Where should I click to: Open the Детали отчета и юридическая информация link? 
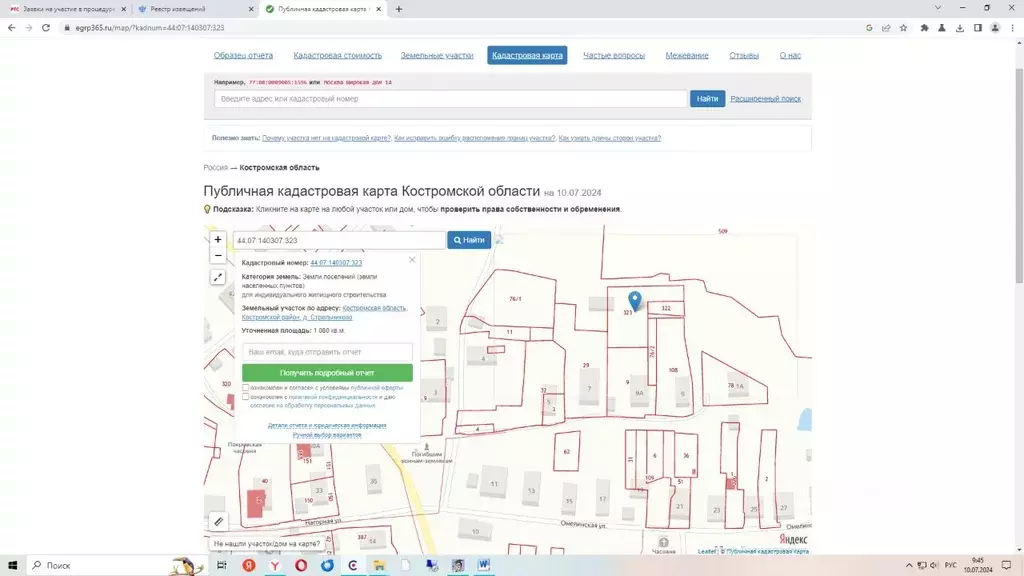[327, 425]
